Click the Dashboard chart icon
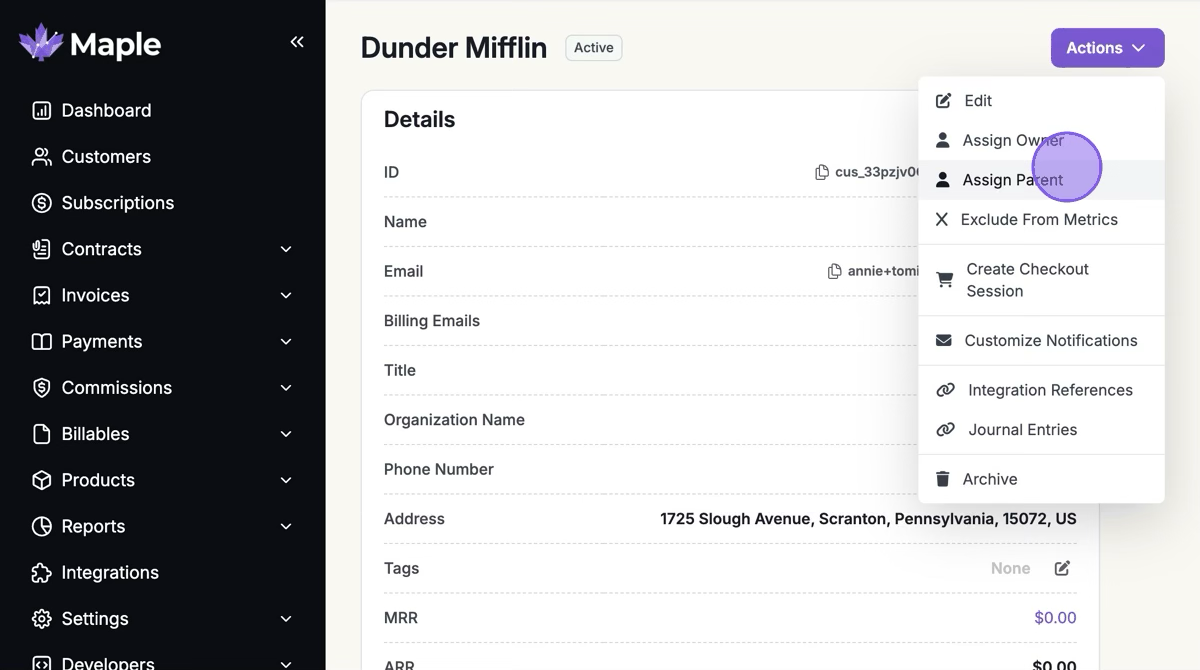Screen dimensions: 1200x670 click(x=41, y=111)
